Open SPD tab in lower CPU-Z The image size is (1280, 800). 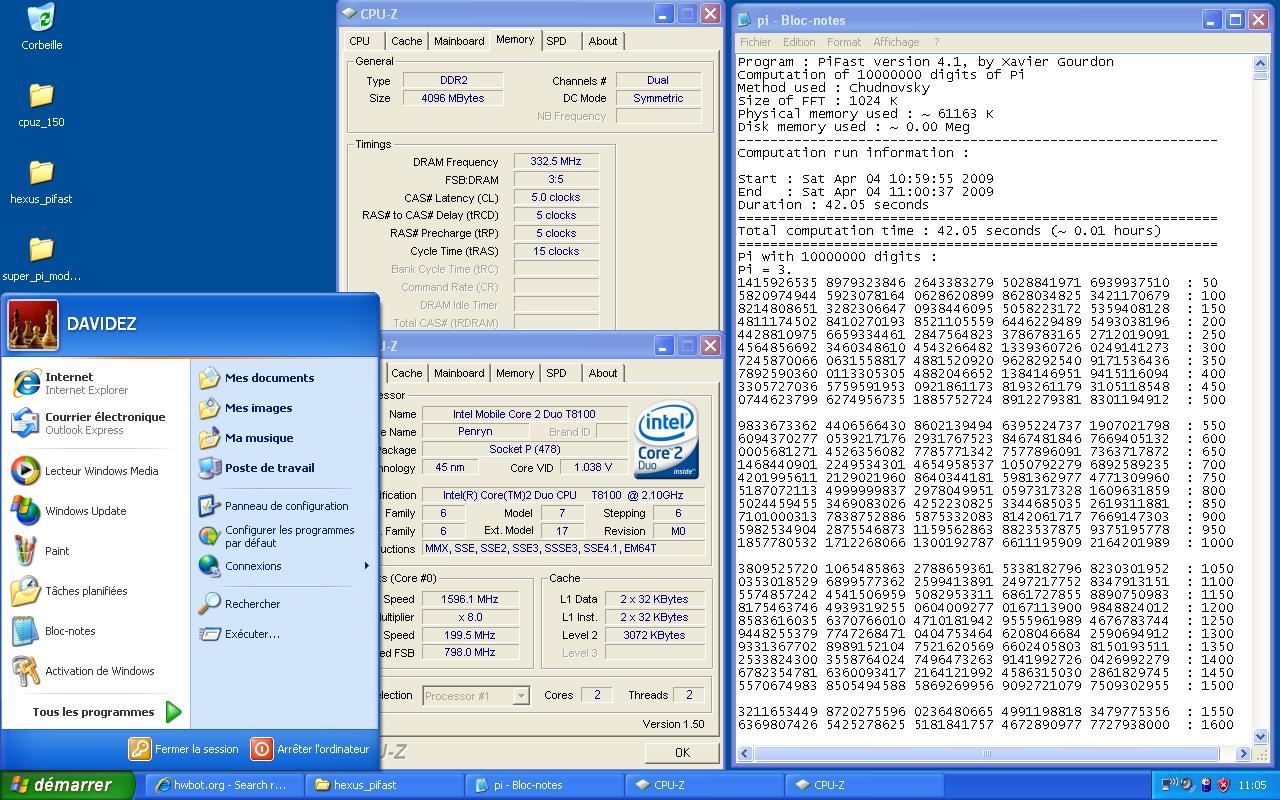(x=556, y=373)
